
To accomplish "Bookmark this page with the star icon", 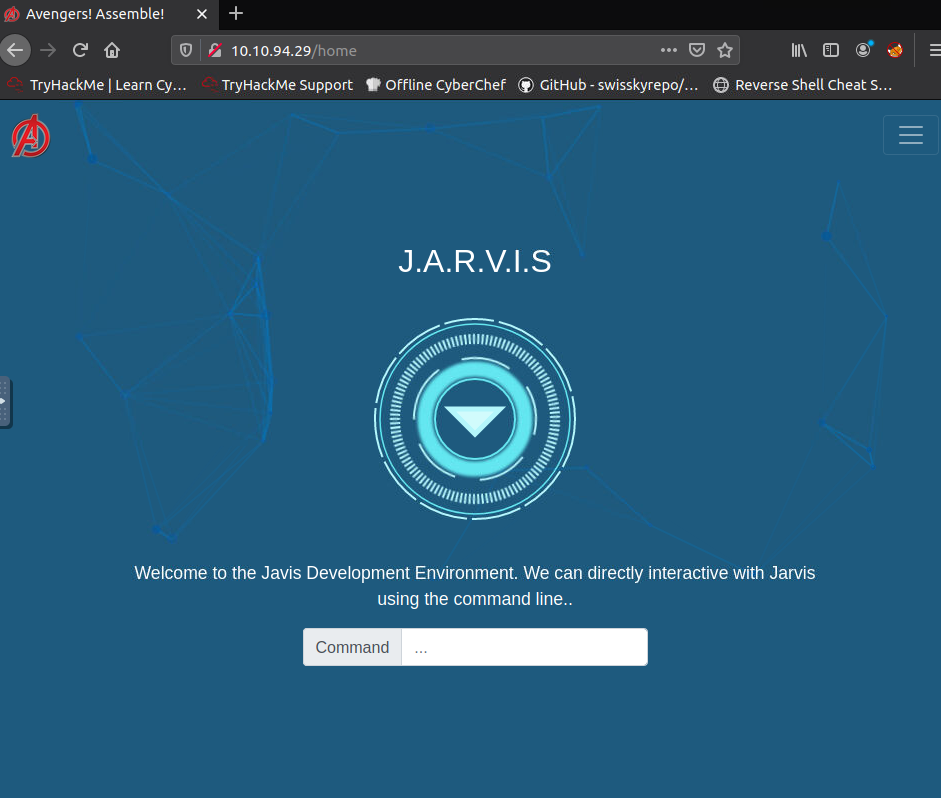I will pos(725,50).
